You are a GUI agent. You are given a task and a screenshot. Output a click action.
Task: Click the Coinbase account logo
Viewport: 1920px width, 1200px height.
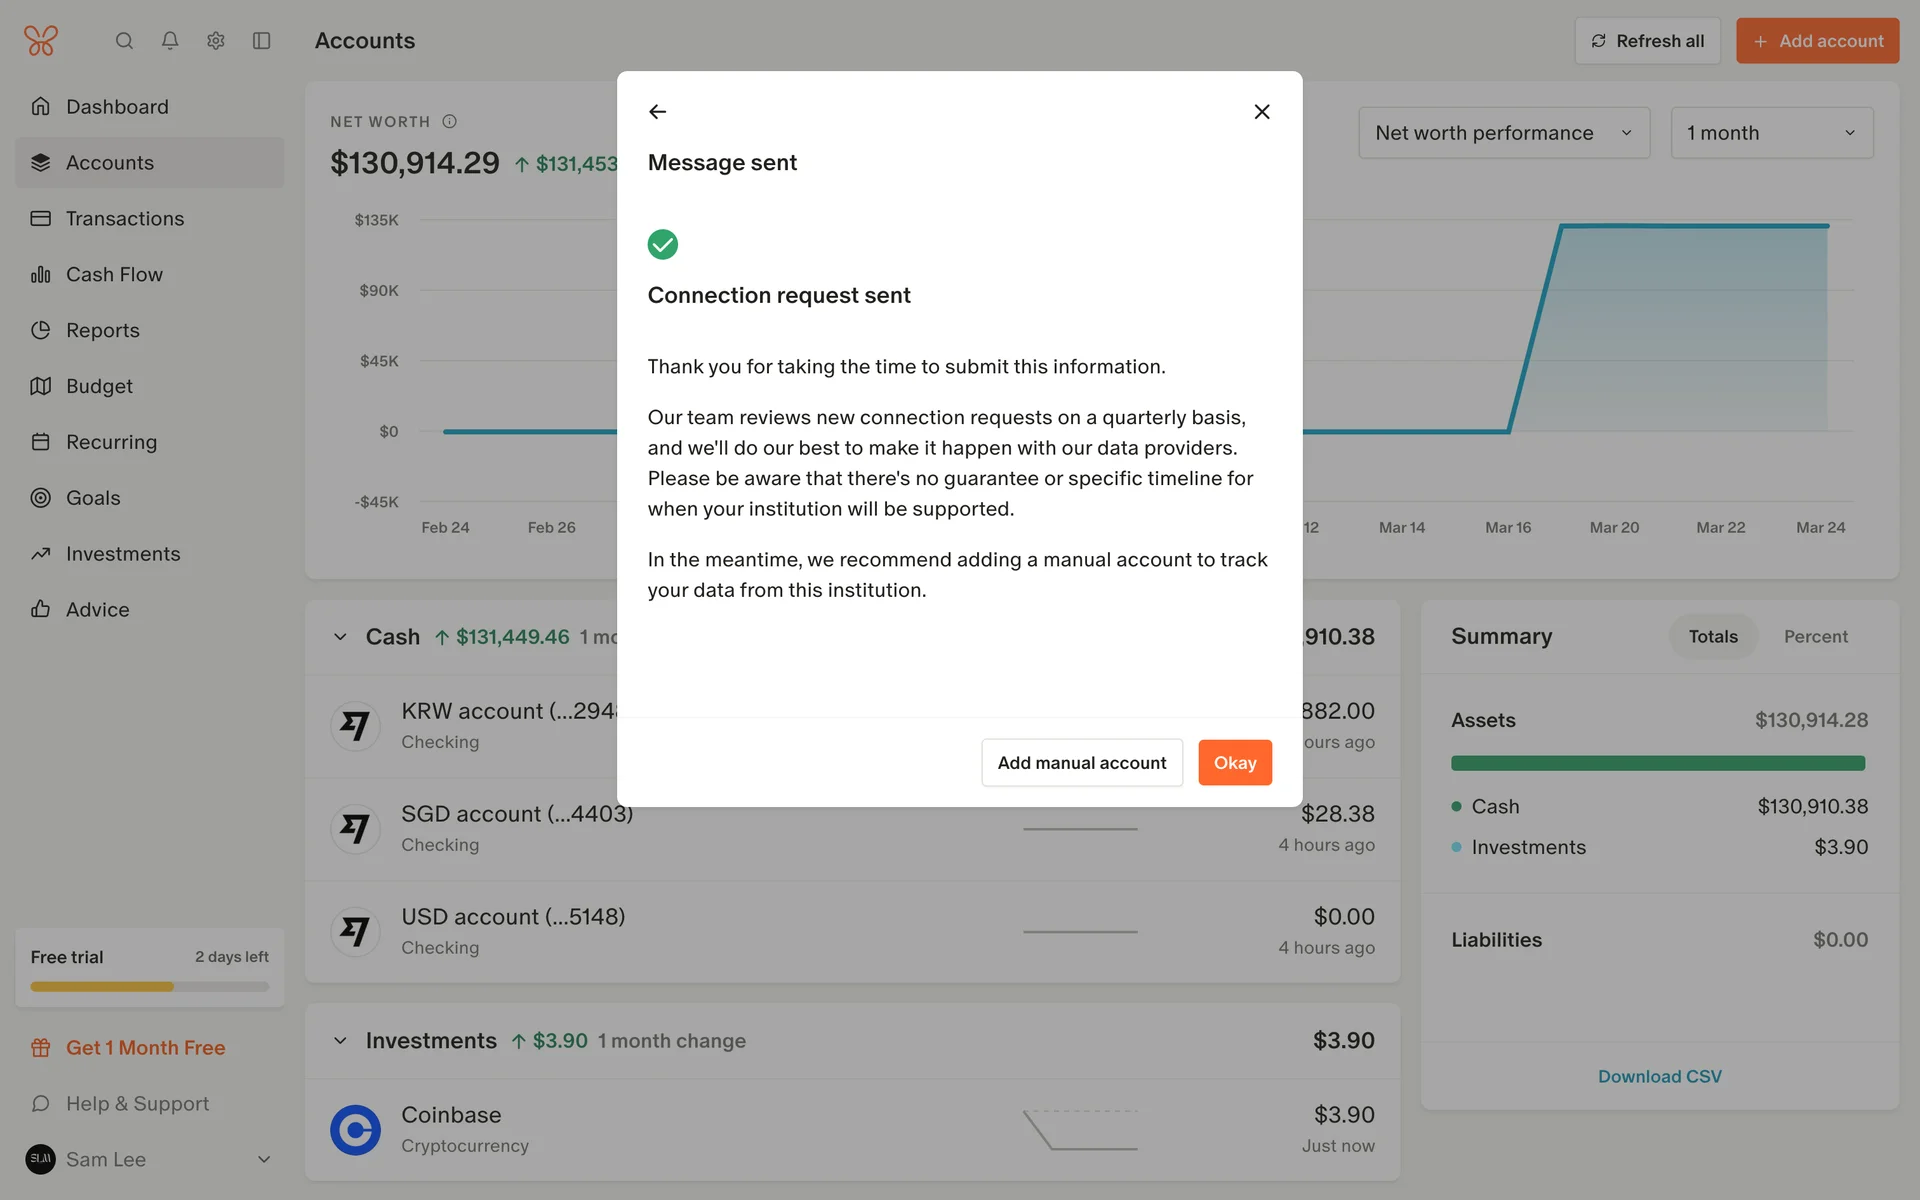(355, 1130)
